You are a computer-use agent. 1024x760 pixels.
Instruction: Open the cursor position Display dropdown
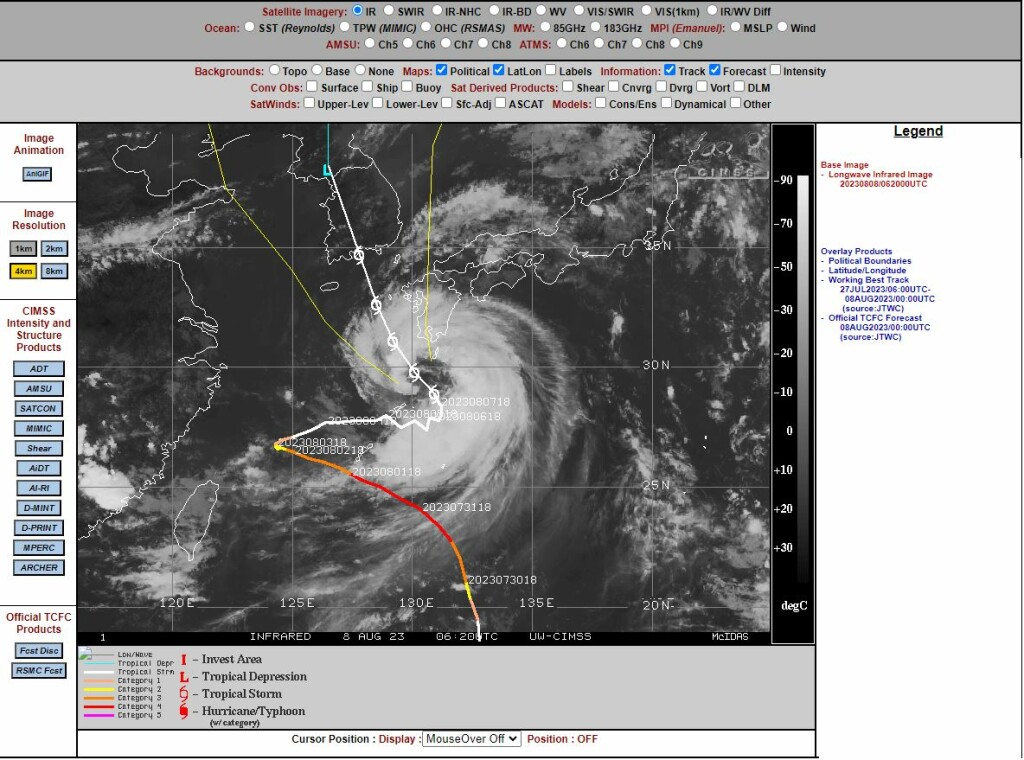click(471, 739)
